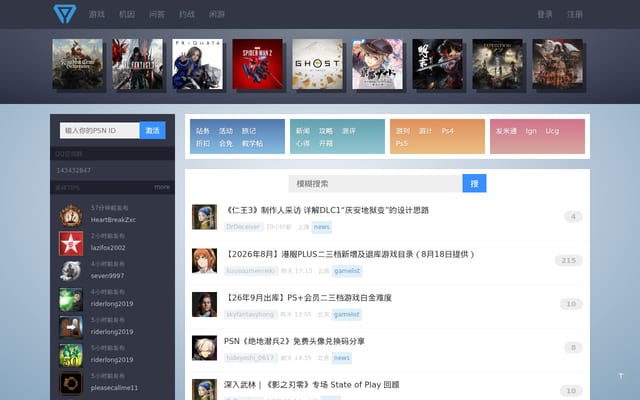Click avatar beside the 【26年9月出库】 post

(x=204, y=304)
